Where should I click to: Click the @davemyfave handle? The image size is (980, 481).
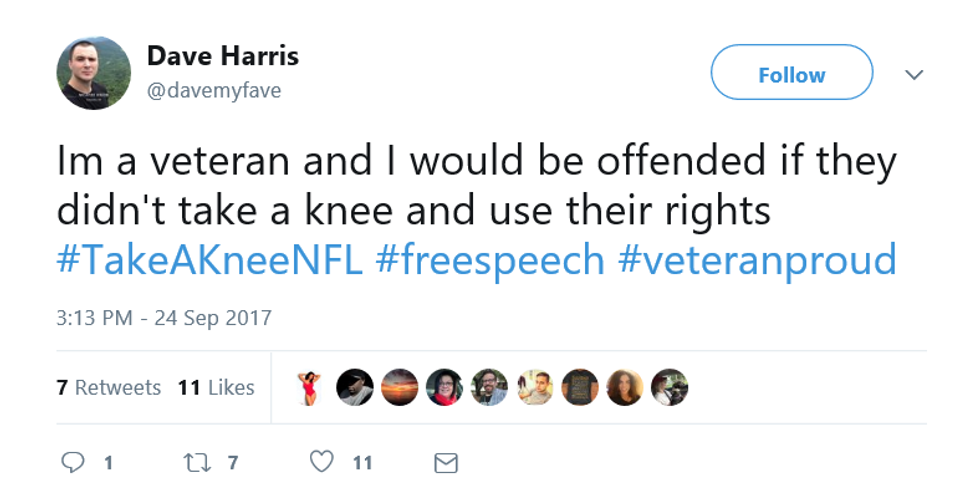pyautogui.click(x=214, y=90)
